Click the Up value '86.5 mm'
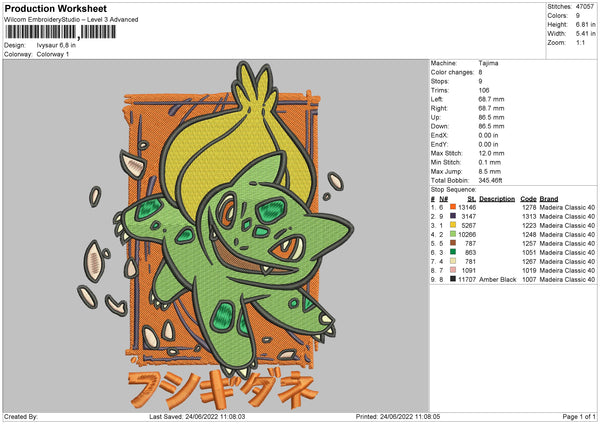Image resolution: width=600 pixels, height=424 pixels. pos(491,117)
